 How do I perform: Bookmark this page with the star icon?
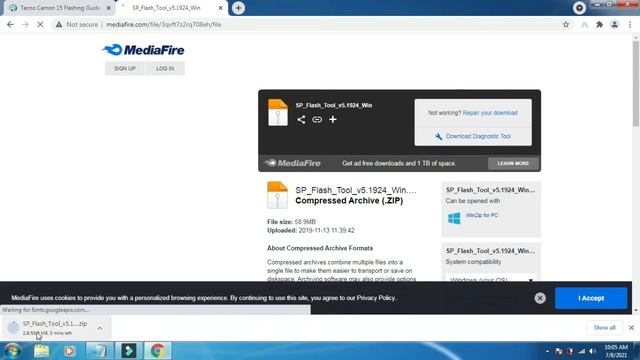tap(566, 24)
